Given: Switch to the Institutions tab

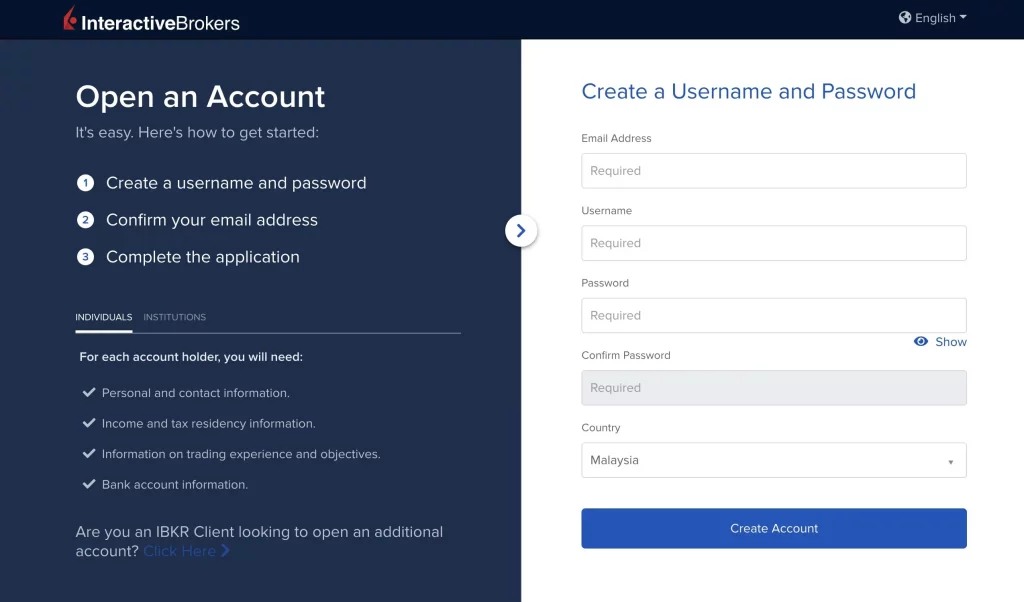Looking at the screenshot, I should coord(174,317).
